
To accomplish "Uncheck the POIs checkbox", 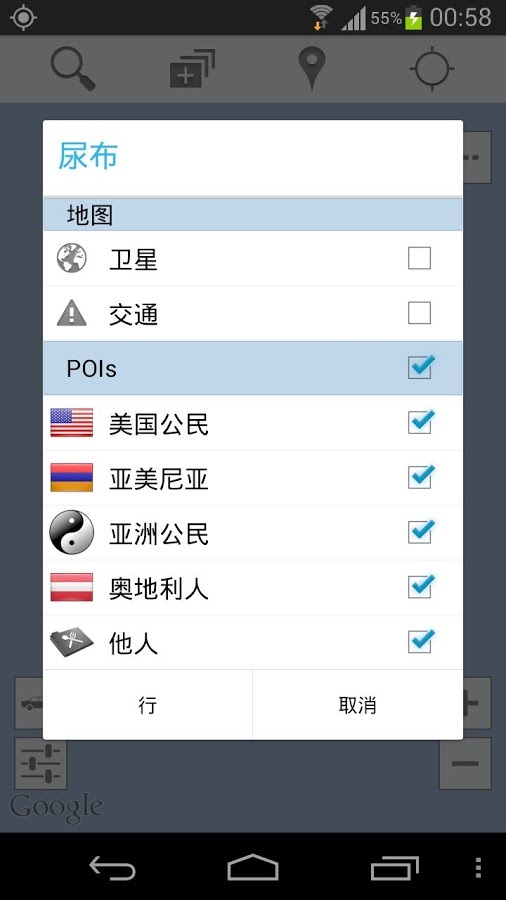I will (x=421, y=367).
